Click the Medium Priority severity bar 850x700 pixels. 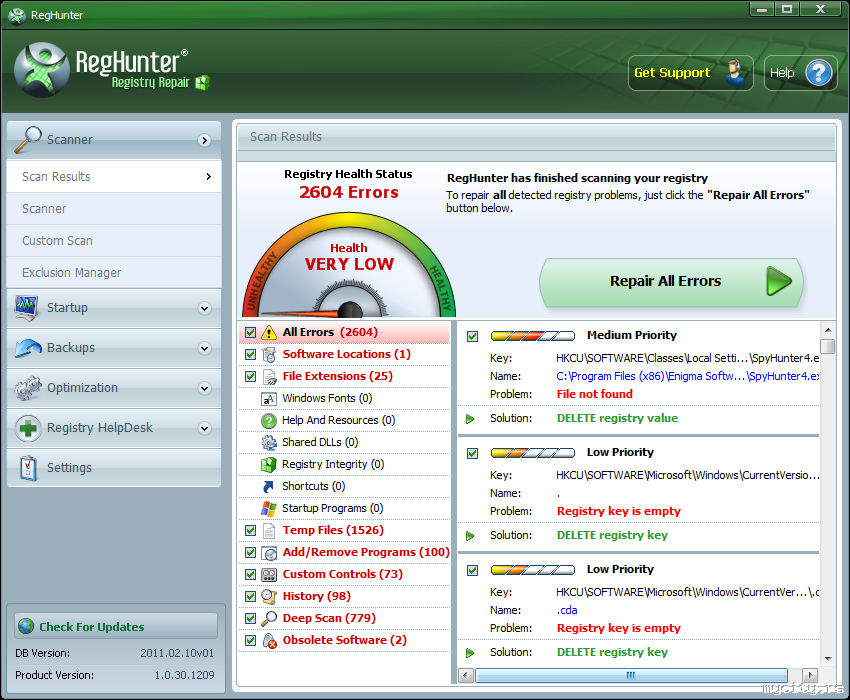pos(533,336)
